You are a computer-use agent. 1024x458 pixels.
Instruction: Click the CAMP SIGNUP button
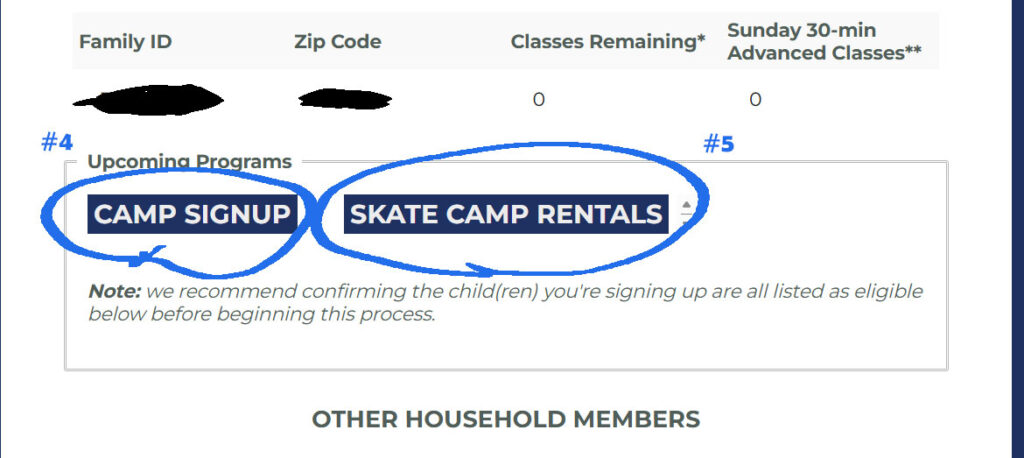[x=192, y=214]
